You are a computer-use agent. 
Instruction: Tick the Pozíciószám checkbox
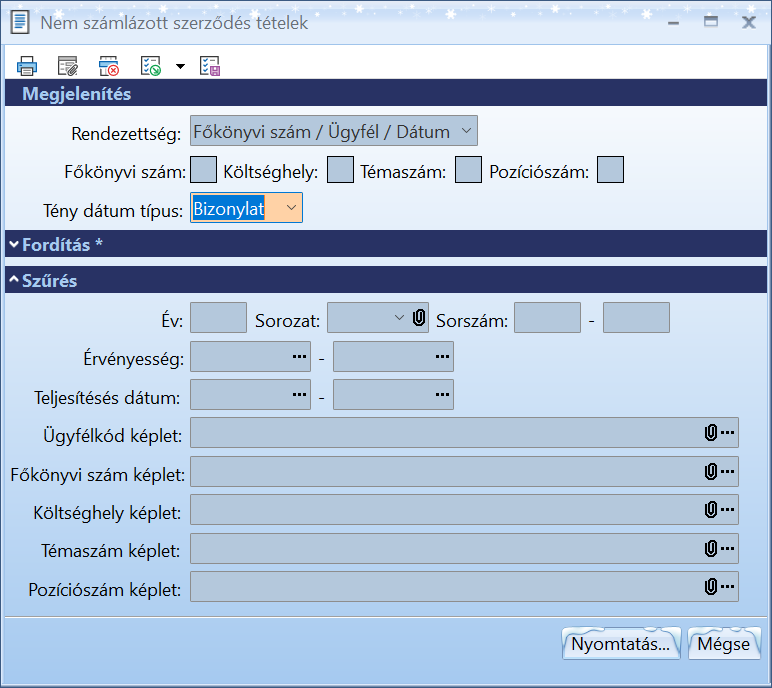click(x=610, y=170)
